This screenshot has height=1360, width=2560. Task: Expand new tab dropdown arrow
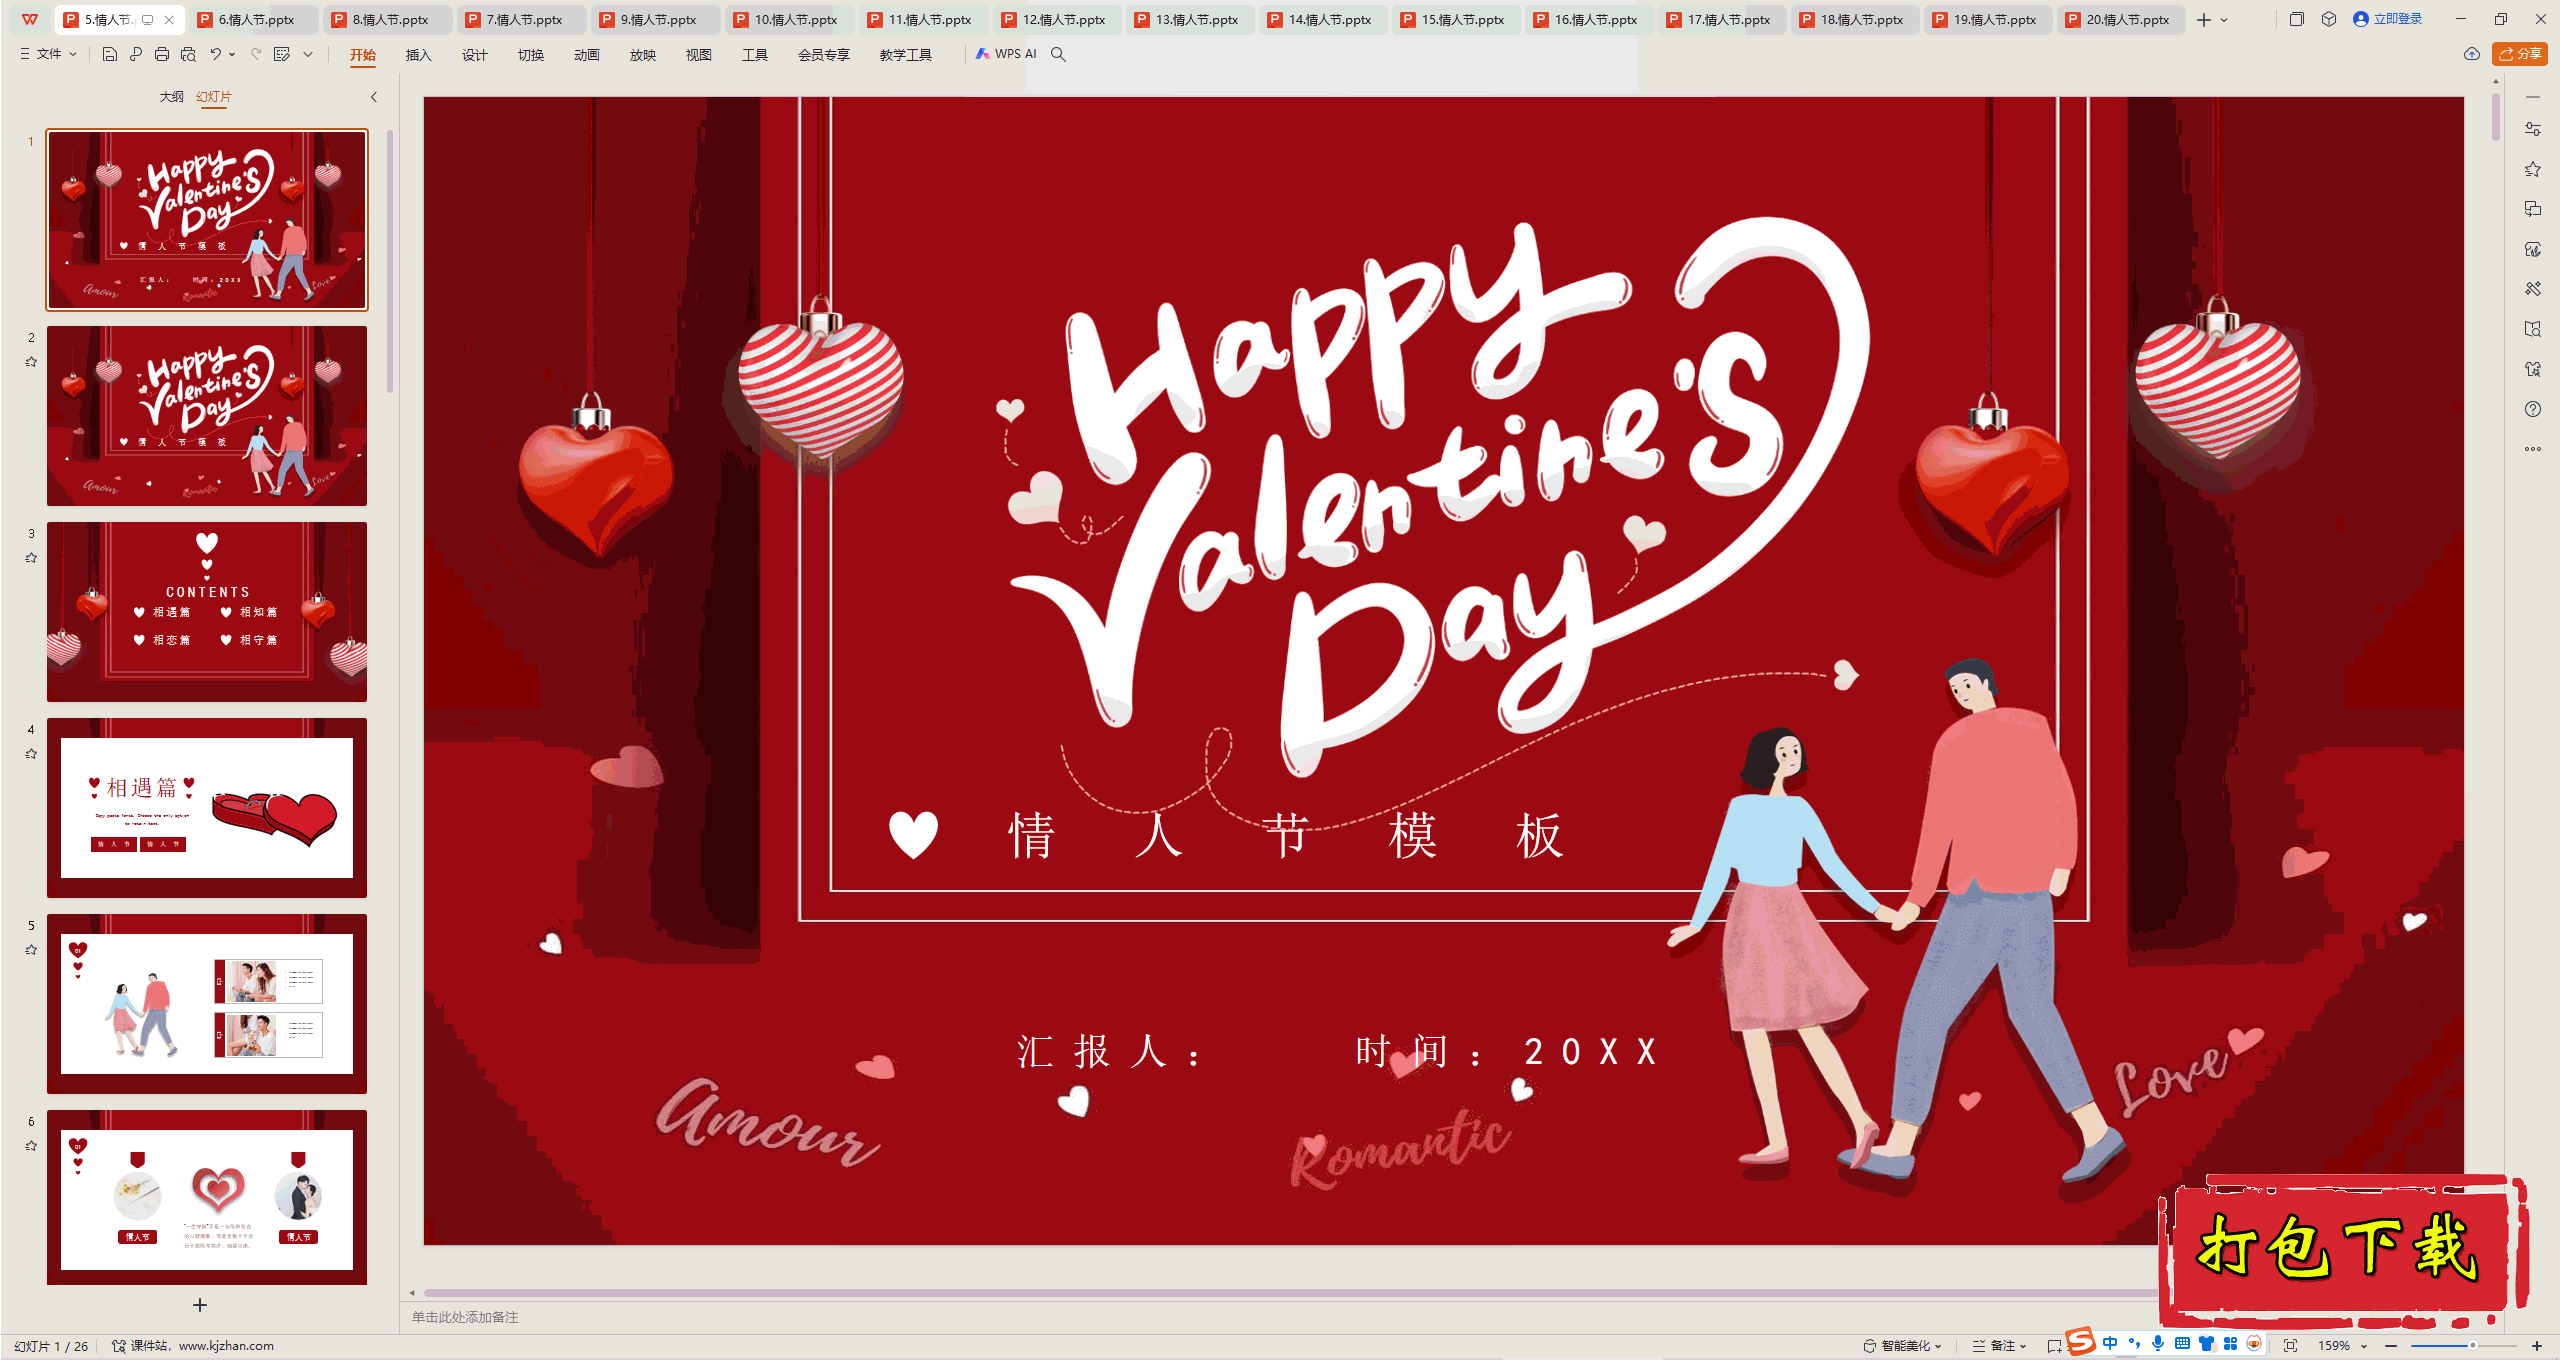coord(2224,20)
